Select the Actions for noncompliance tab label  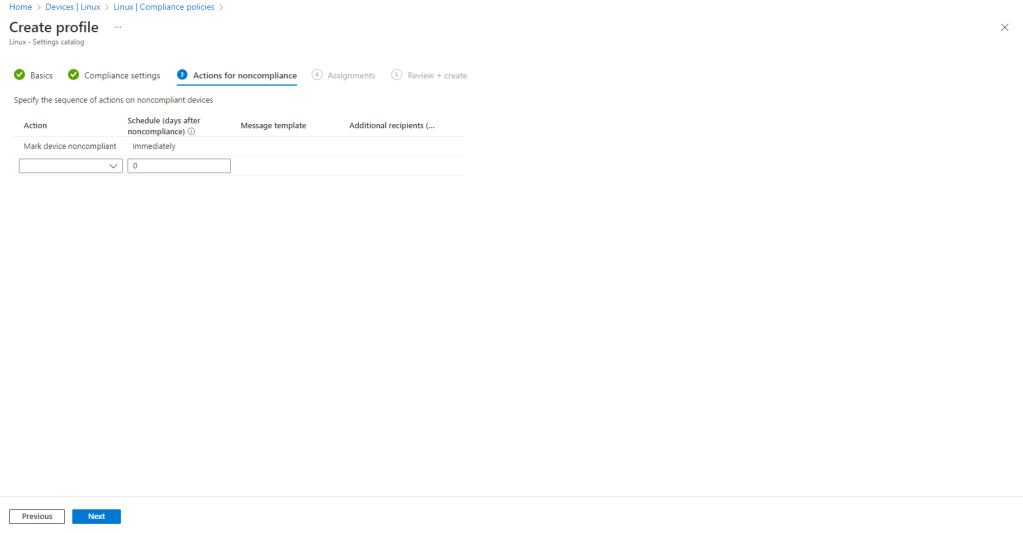[x=244, y=76]
